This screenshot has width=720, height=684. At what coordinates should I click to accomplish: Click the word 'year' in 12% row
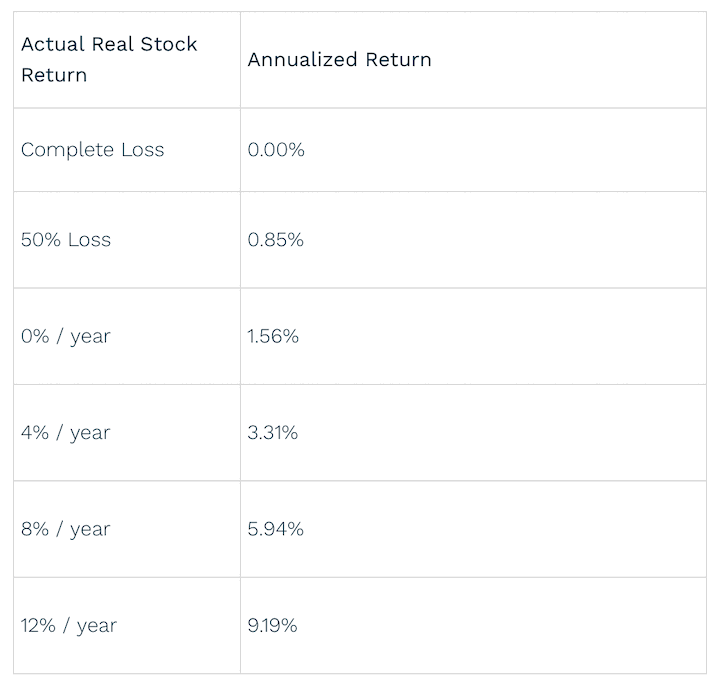coord(97,627)
